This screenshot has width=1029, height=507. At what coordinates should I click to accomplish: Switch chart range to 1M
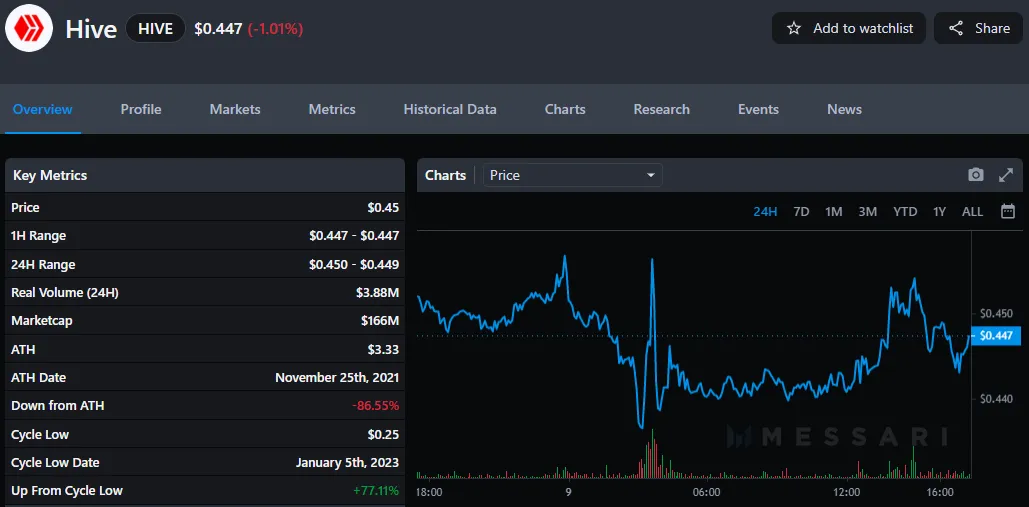coord(833,212)
